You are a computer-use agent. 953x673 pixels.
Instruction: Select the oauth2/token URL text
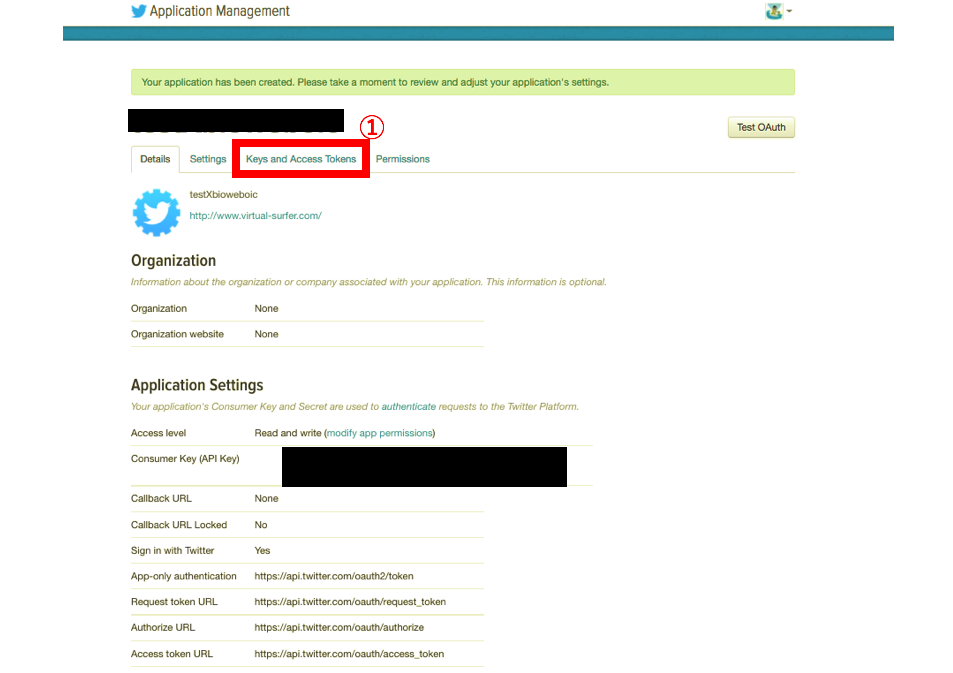(334, 576)
